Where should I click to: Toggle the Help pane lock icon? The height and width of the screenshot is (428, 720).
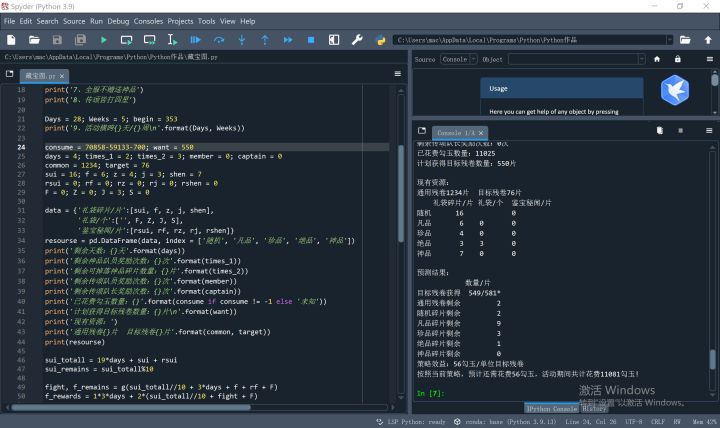click(x=677, y=59)
